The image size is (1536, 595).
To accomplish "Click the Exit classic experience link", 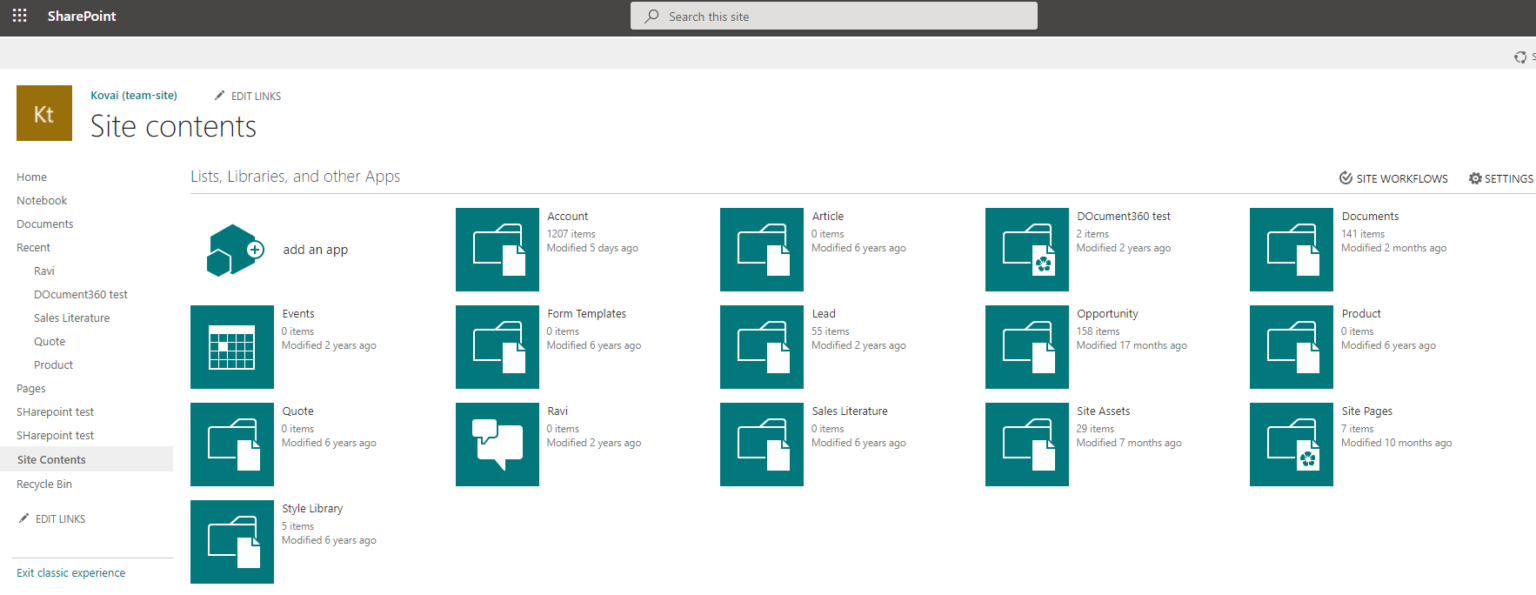I will tap(70, 572).
